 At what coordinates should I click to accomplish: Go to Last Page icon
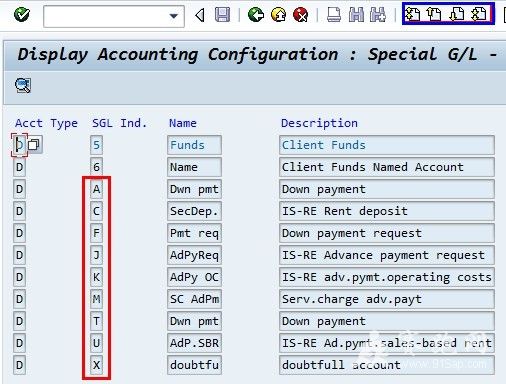coord(479,14)
